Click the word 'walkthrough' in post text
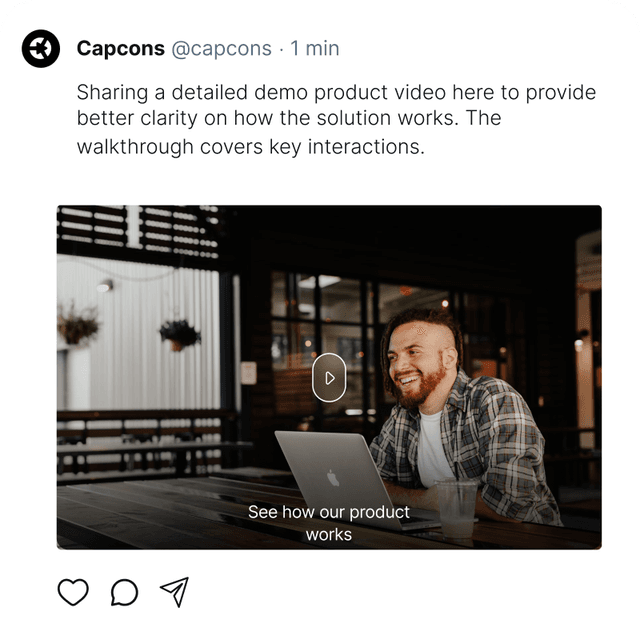This screenshot has height=639, width=640. coord(135,147)
